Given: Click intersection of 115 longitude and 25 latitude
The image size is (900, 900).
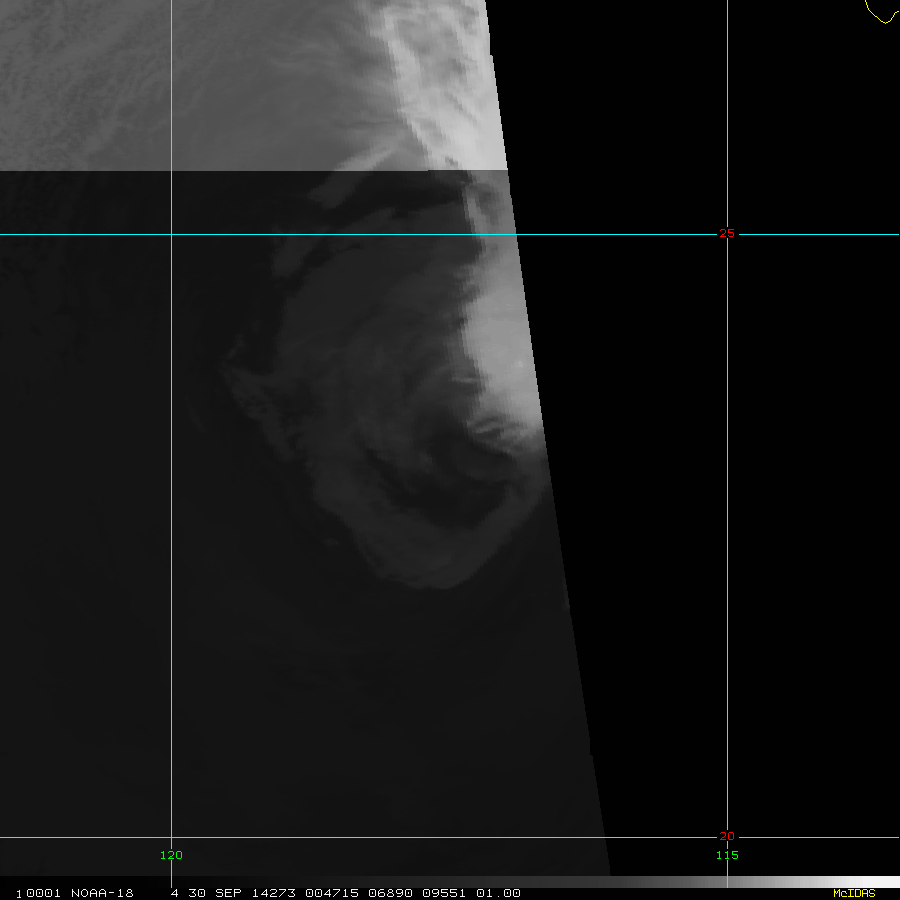Looking at the screenshot, I should (x=727, y=235).
